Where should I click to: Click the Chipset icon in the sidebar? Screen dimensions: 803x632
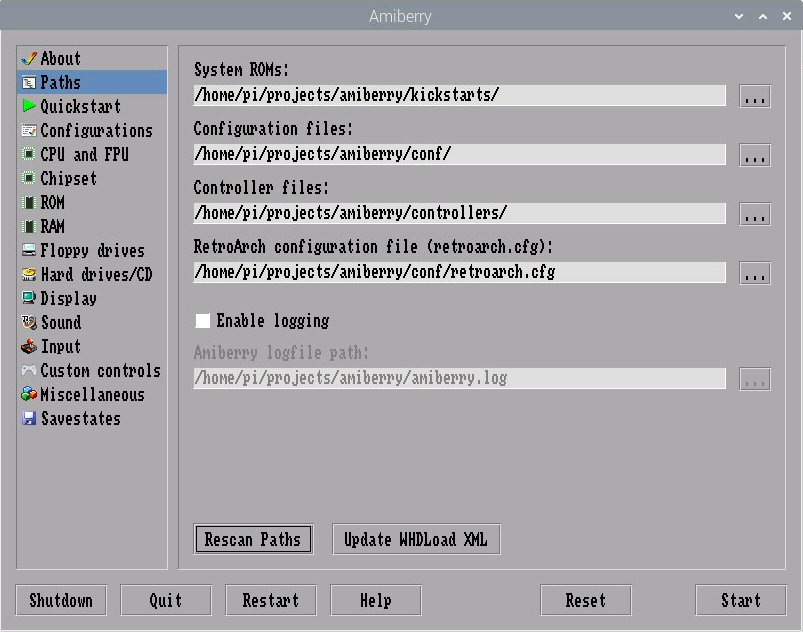30,179
